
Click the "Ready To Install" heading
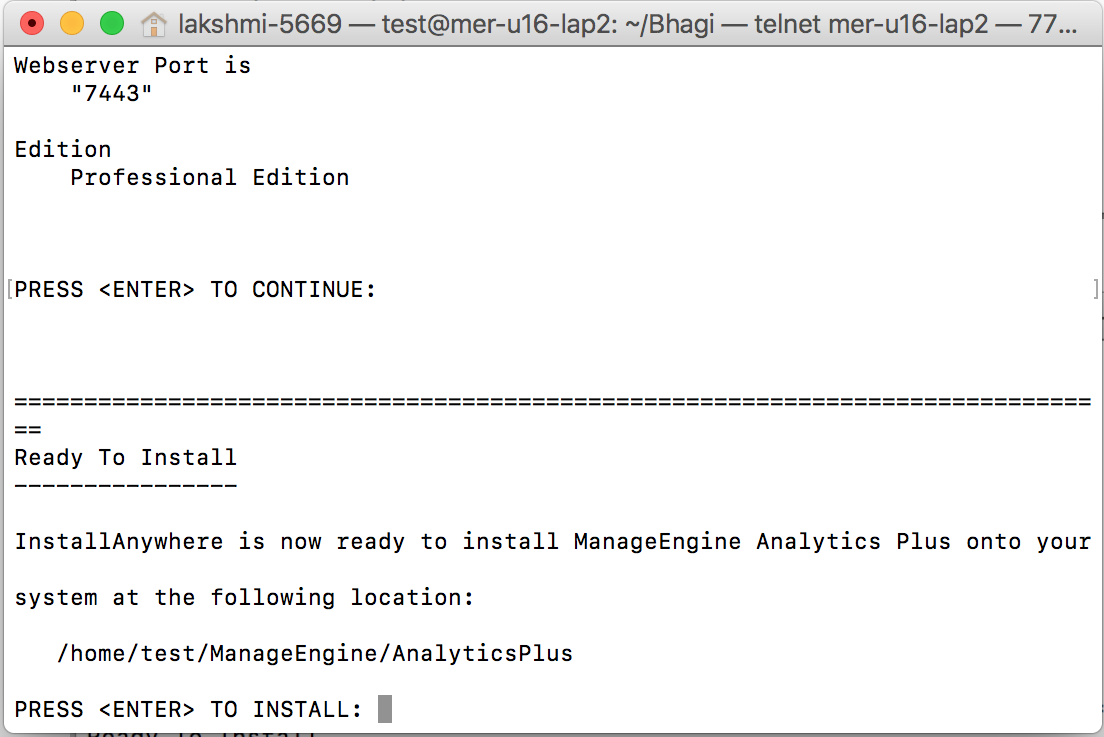[x=125, y=458]
